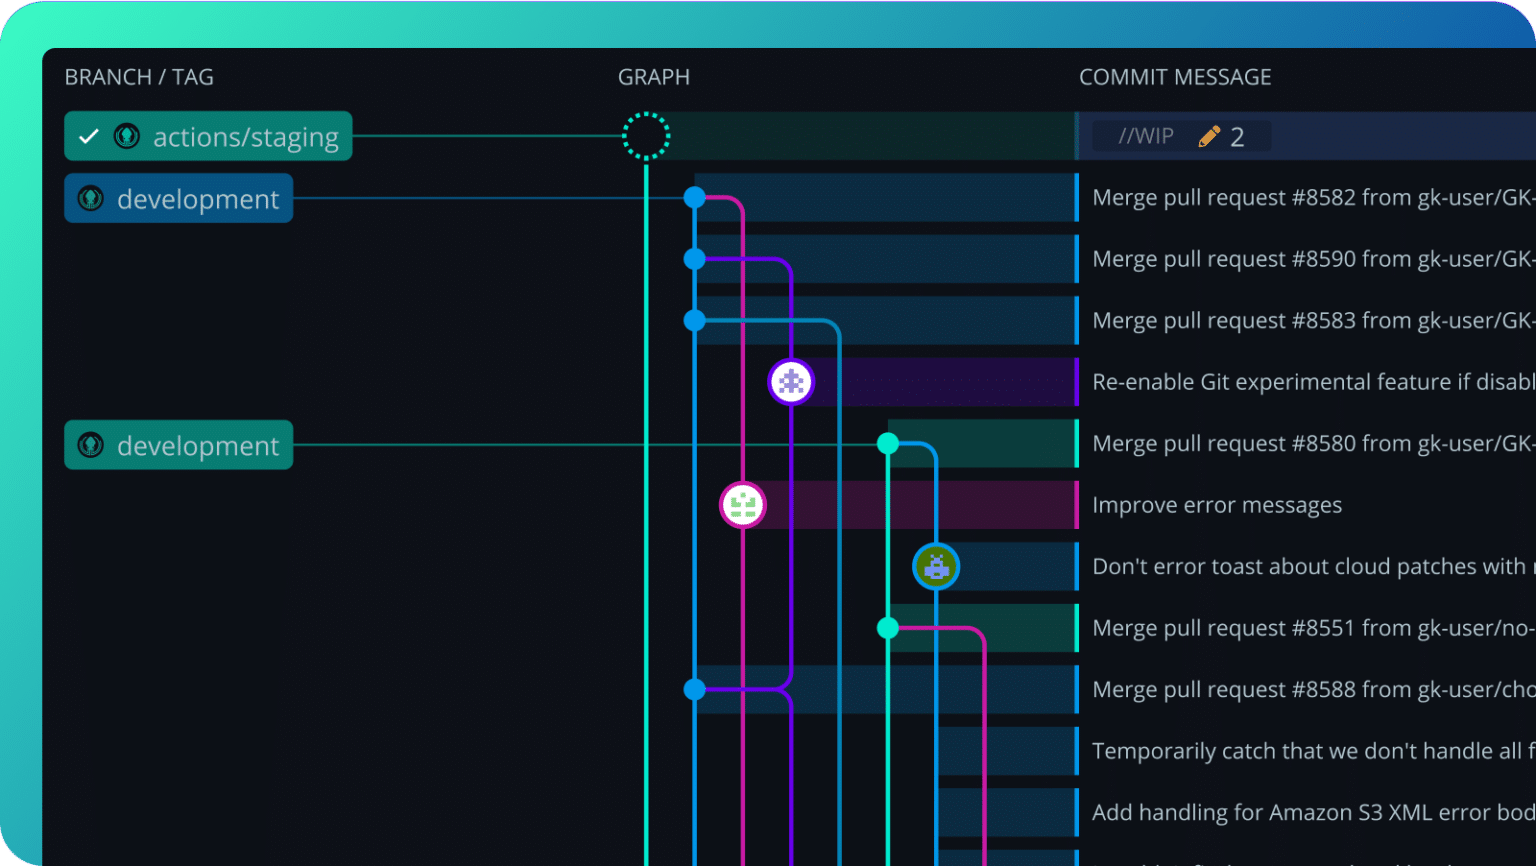Click the GitKraken avatar on the actions/staging label

(x=127, y=136)
